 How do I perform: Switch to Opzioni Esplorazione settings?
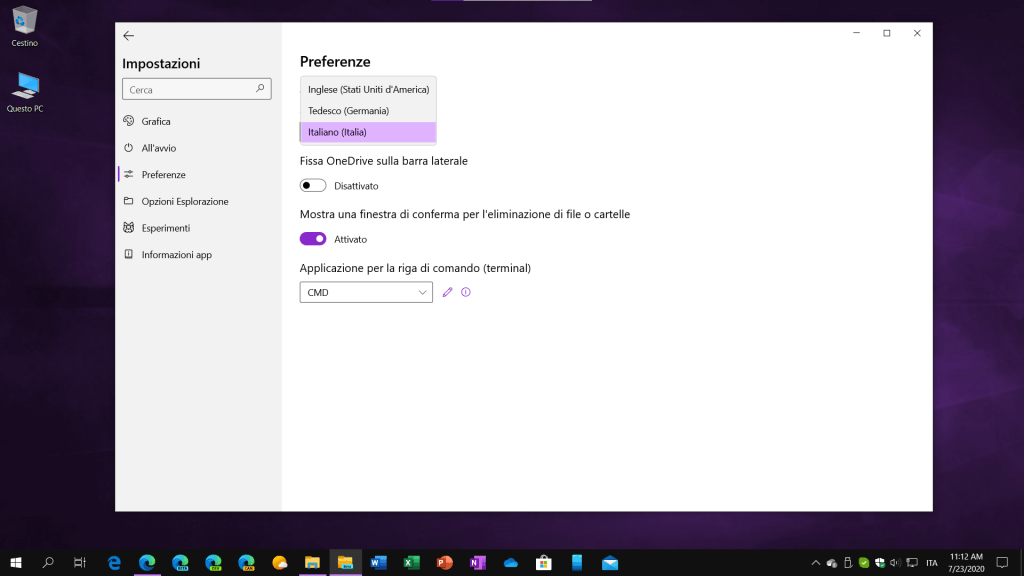pos(184,201)
